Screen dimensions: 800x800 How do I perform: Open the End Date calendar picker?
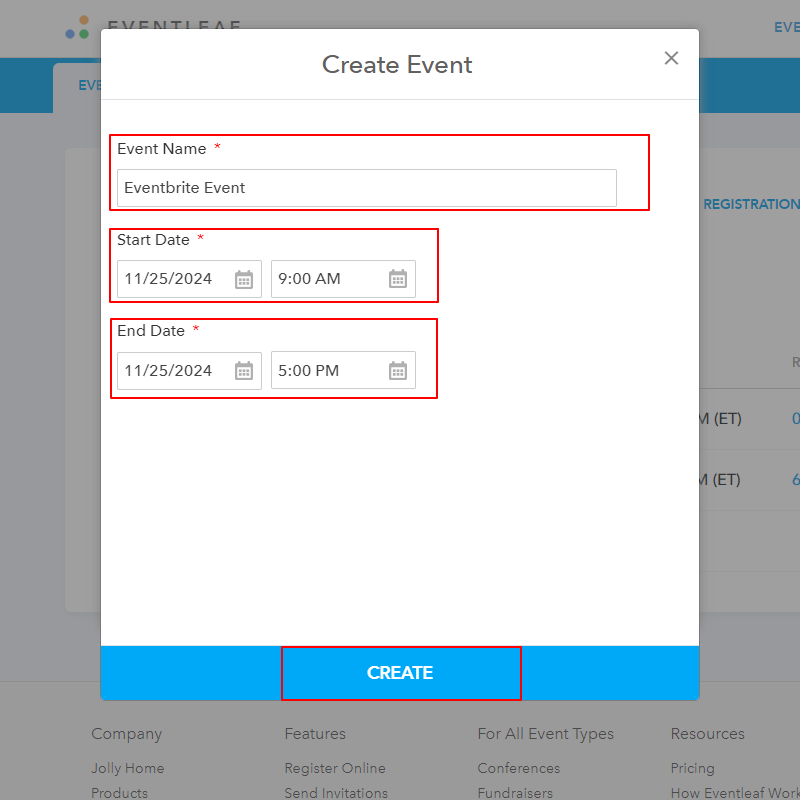[x=244, y=371]
